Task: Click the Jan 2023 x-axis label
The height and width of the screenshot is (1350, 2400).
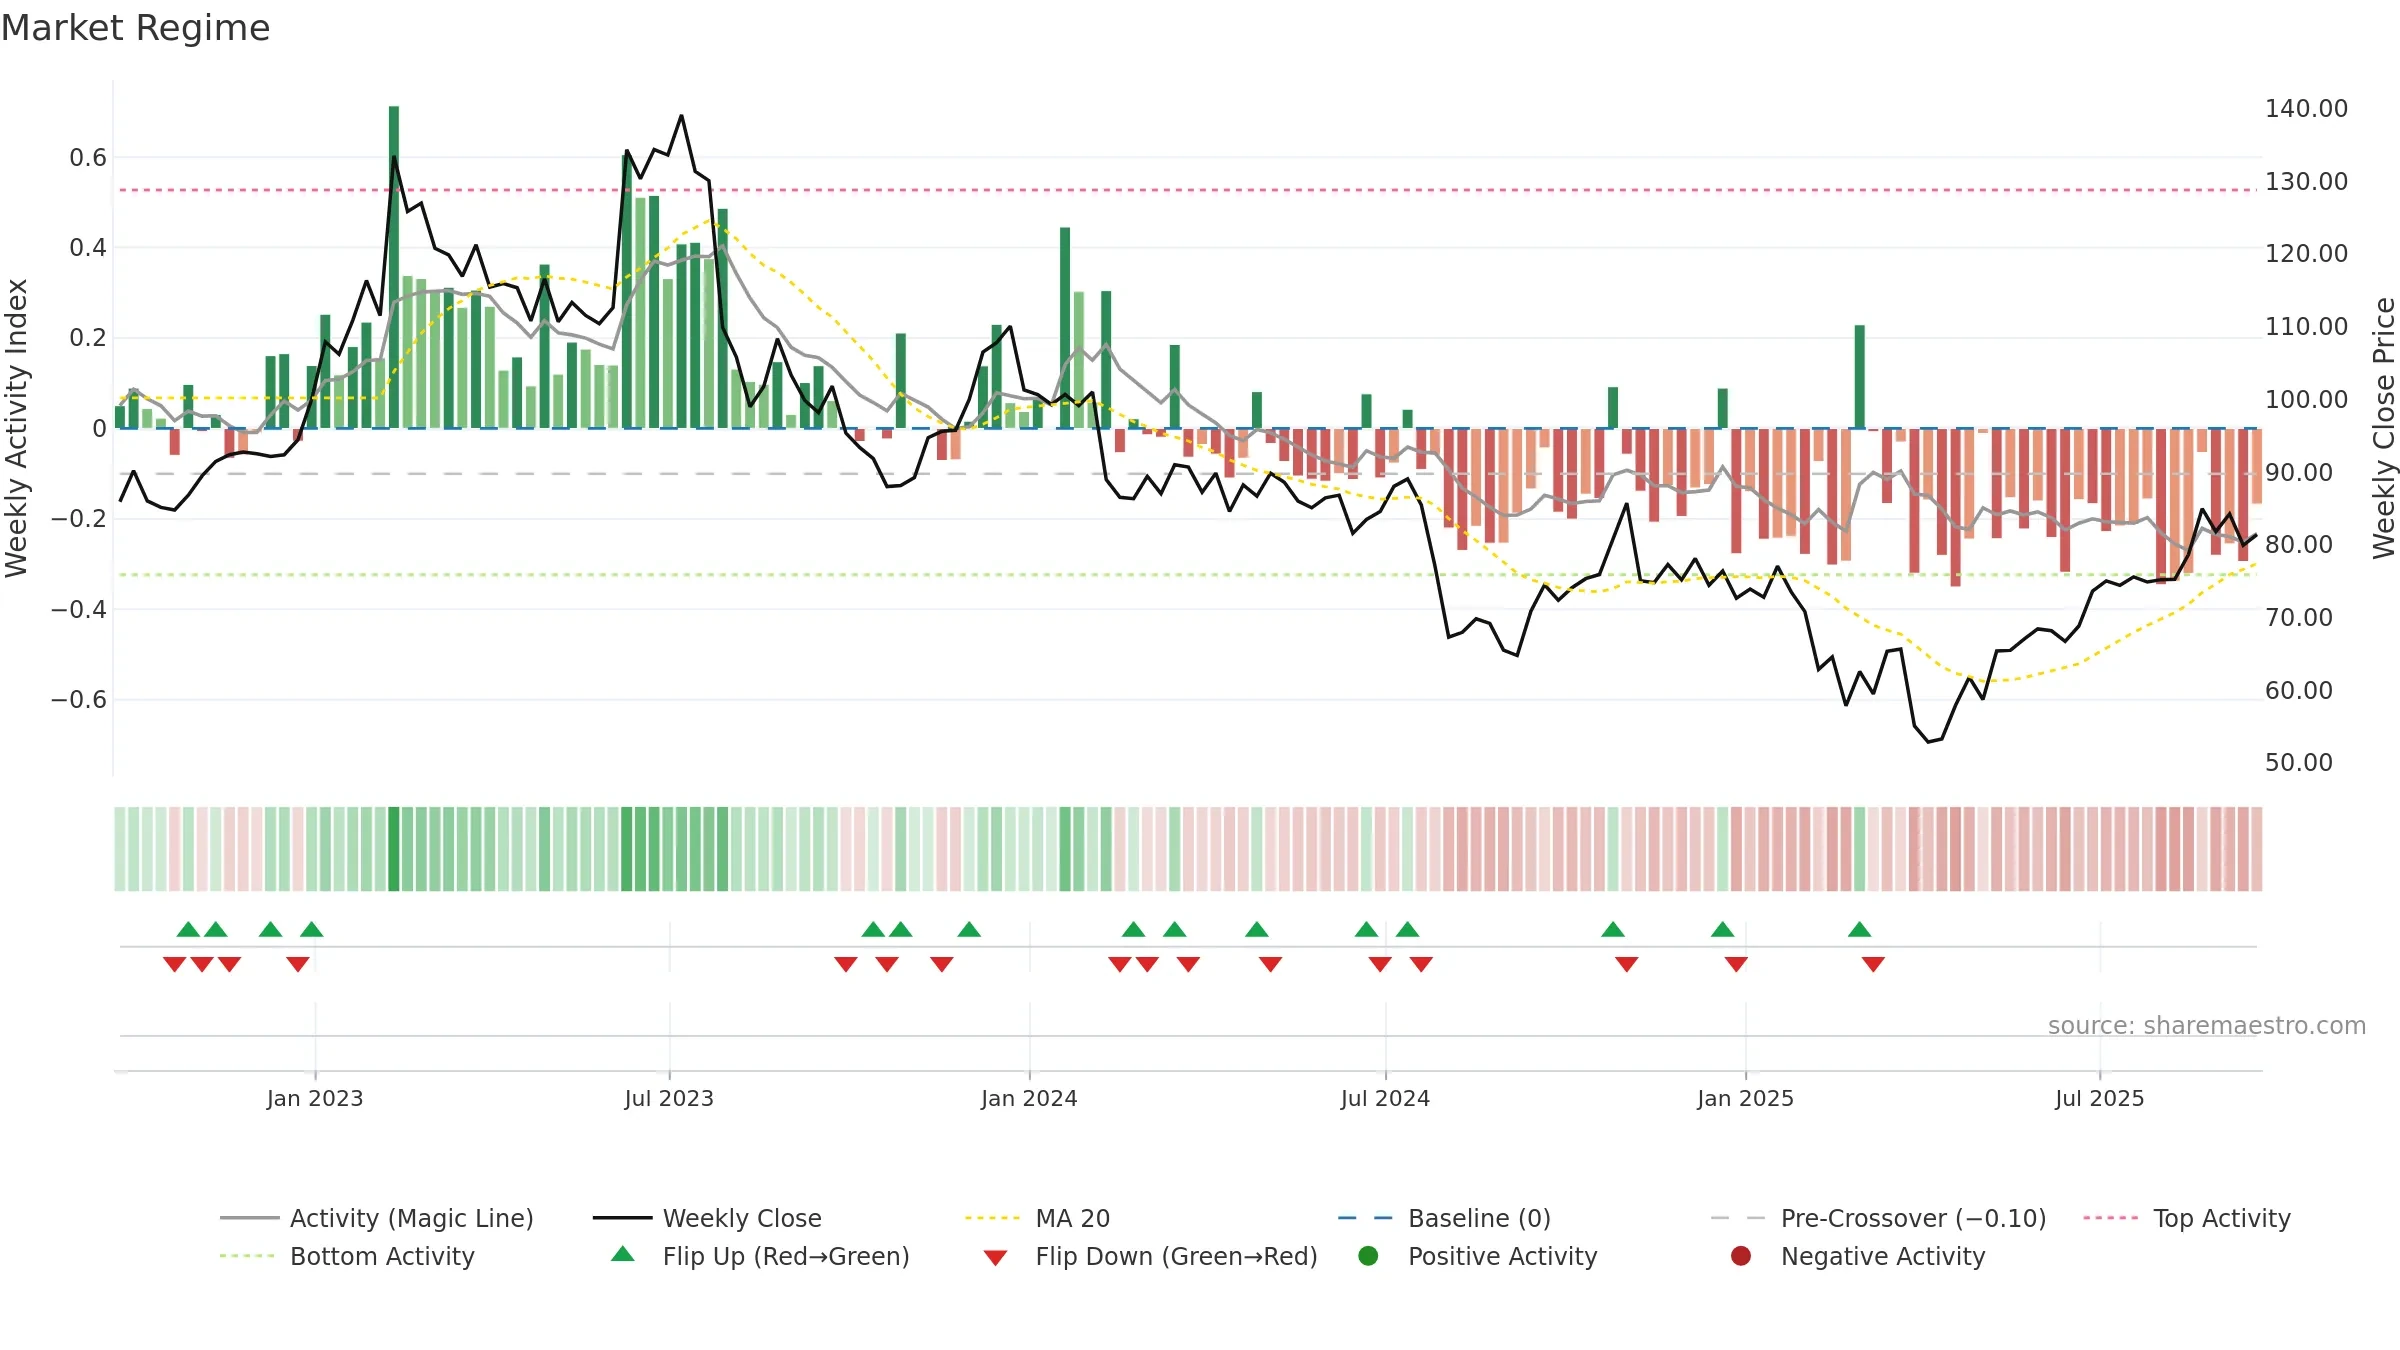Action: pyautogui.click(x=315, y=1098)
